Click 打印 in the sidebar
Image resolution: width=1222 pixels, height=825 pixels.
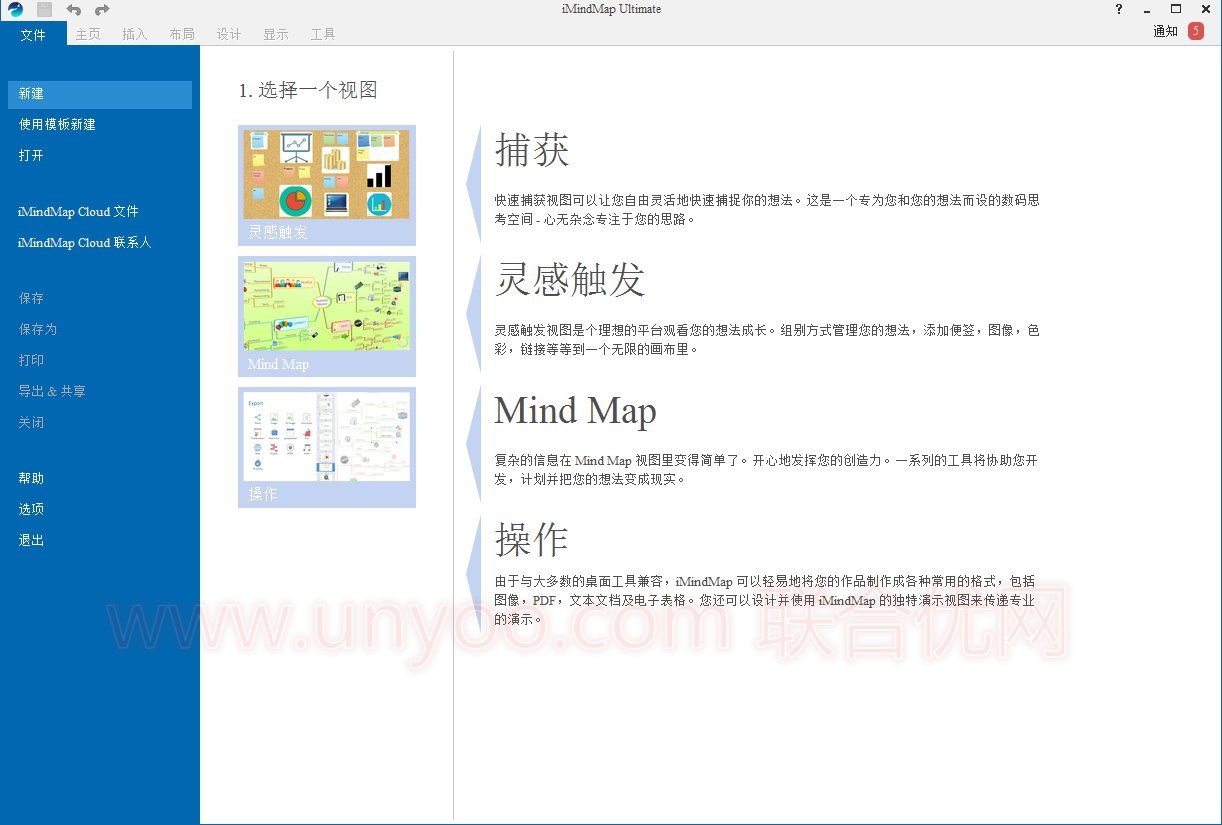pos(31,361)
